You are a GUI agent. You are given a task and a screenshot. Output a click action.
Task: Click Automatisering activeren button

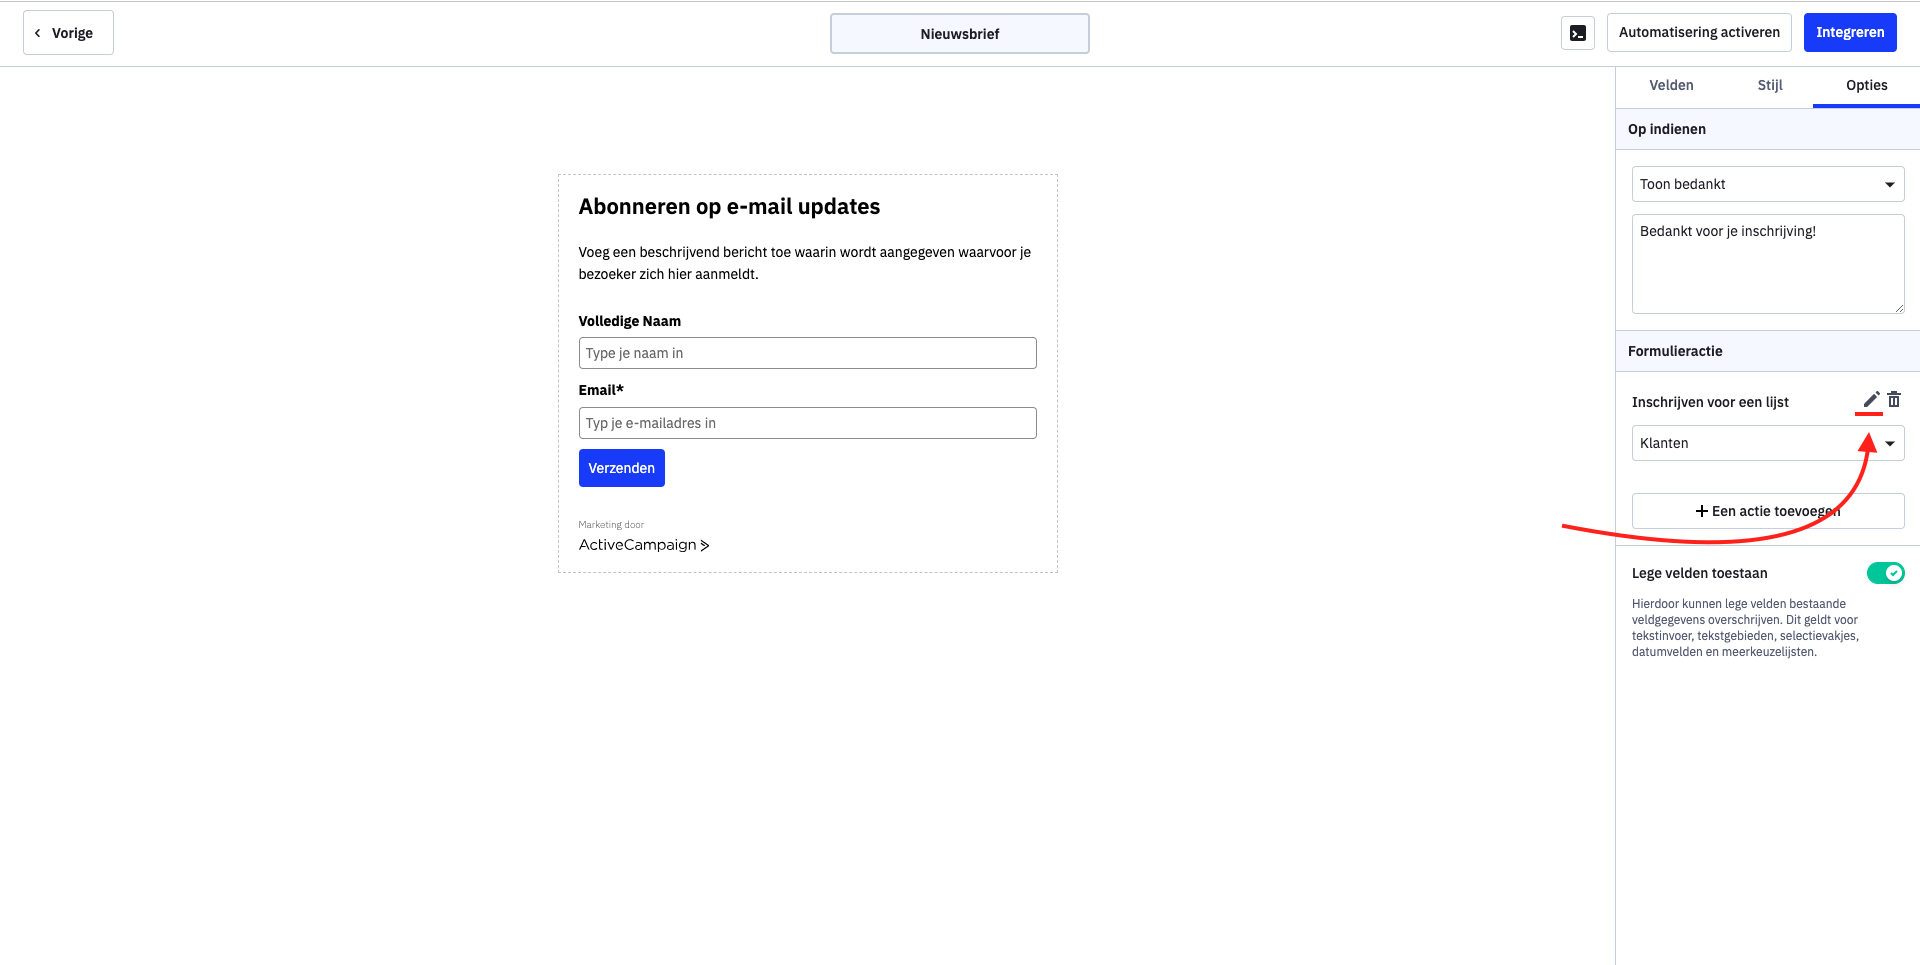point(1699,32)
